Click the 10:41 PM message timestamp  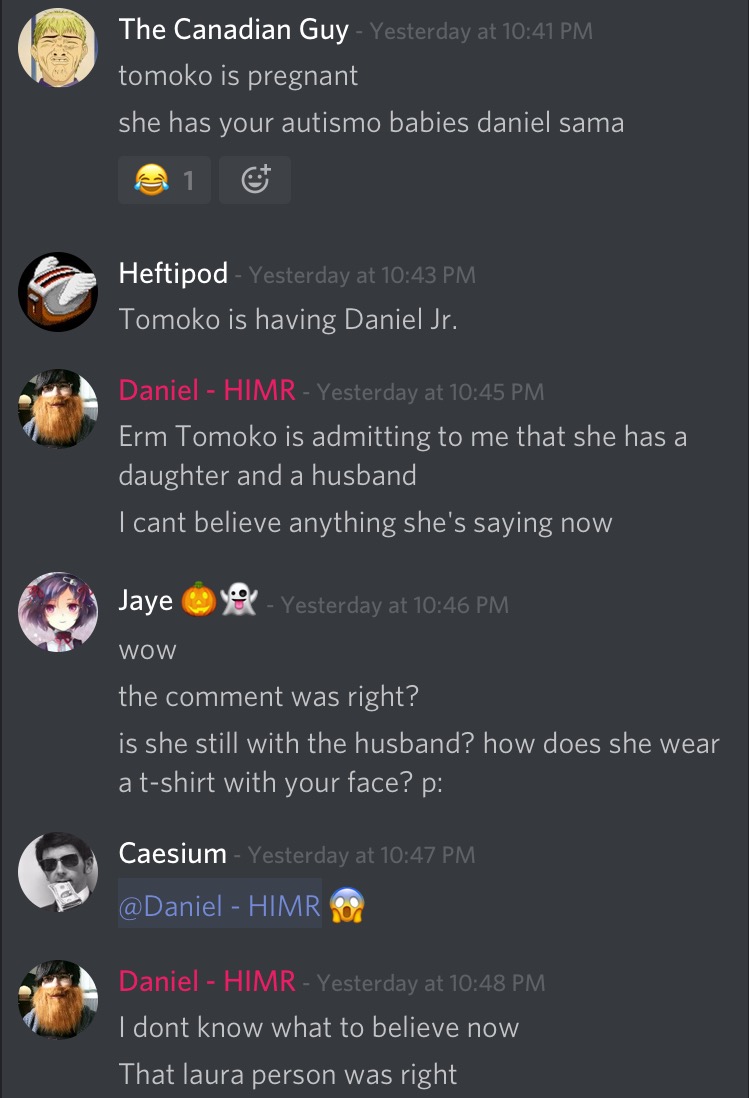(x=481, y=31)
